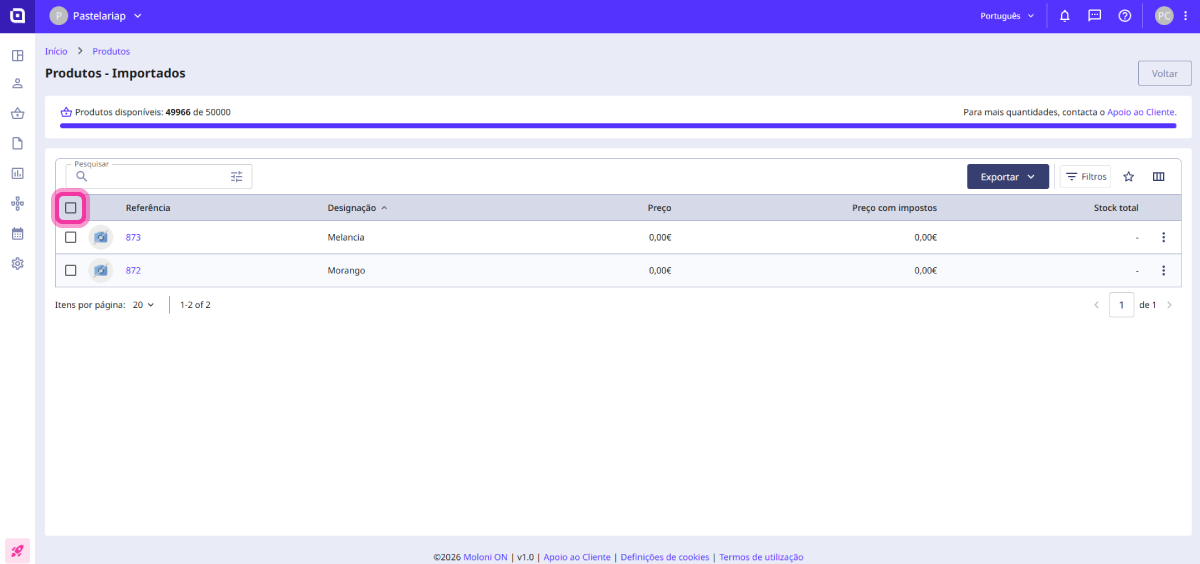Open the top bar three-dot menu
Viewport: 1200px width, 564px height.
(1185, 16)
